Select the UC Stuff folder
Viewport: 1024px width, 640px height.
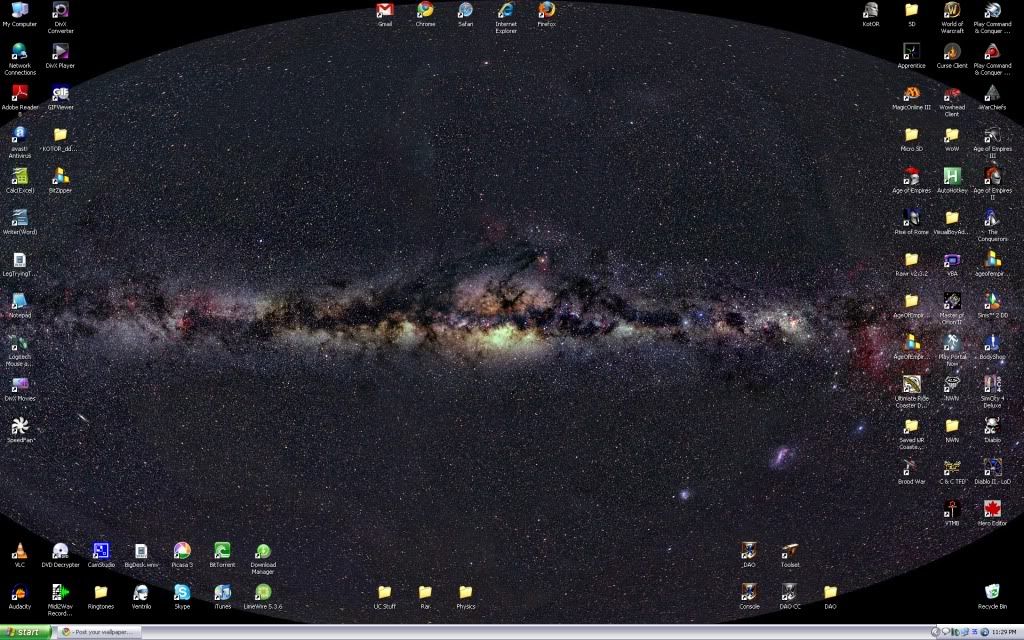(385, 592)
